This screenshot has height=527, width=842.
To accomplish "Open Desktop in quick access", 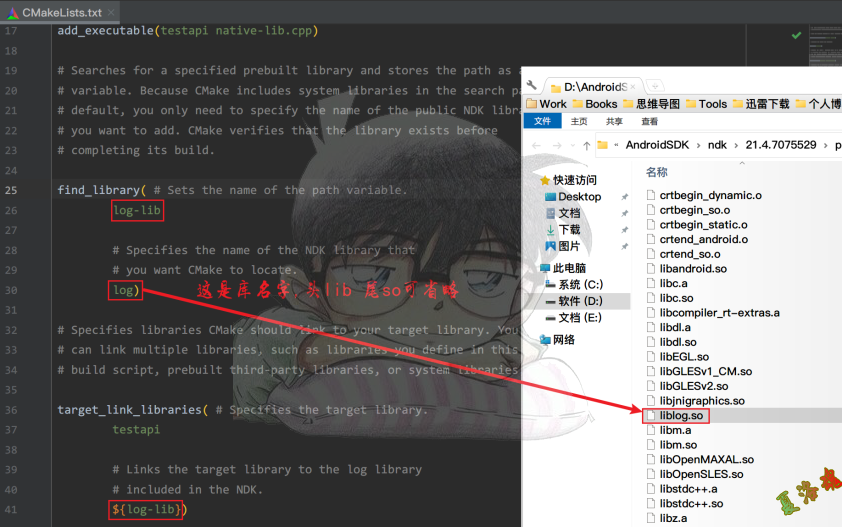I will 573,197.
